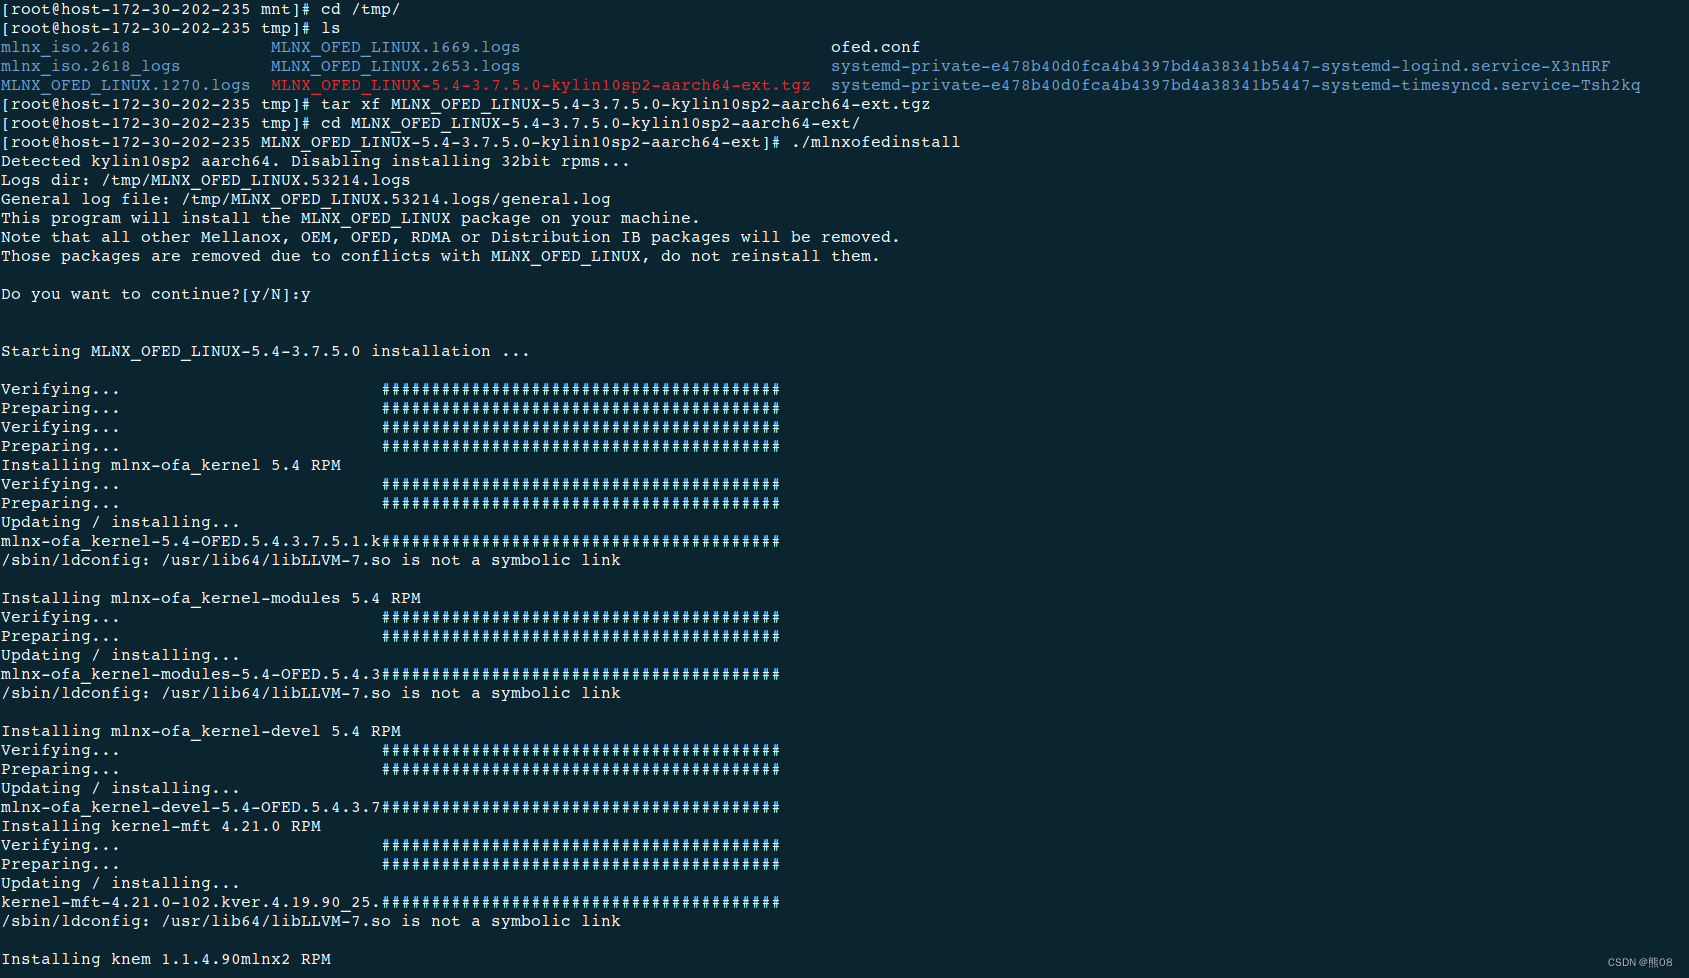Click the 'cd /tmp/' command line
The height and width of the screenshot is (978, 1689).
(201, 9)
